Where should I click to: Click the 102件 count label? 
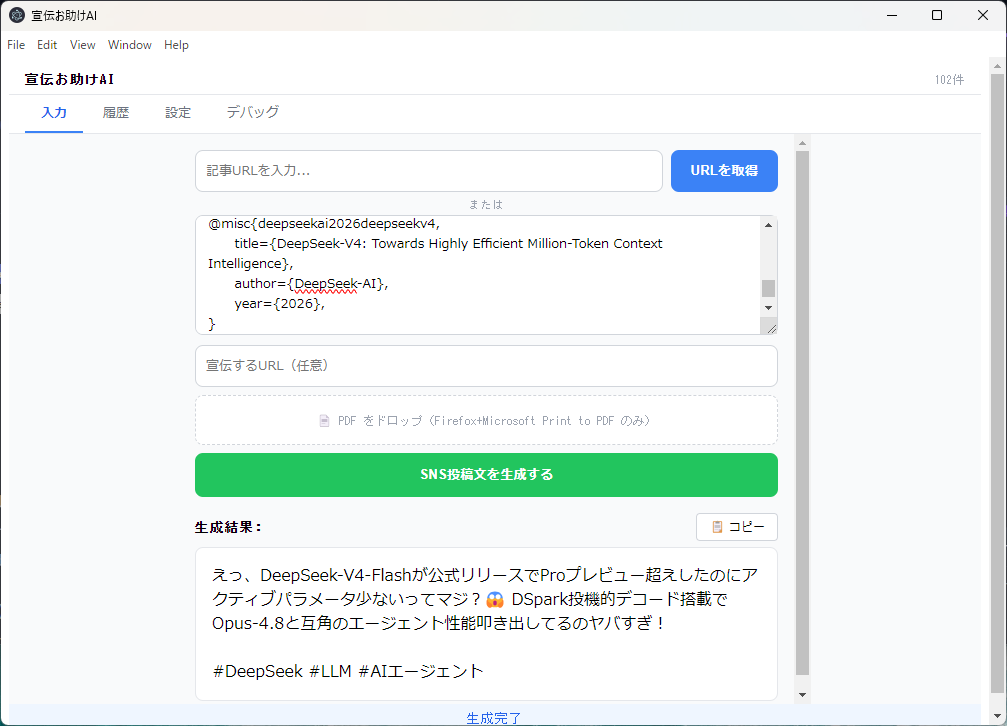coord(949,80)
